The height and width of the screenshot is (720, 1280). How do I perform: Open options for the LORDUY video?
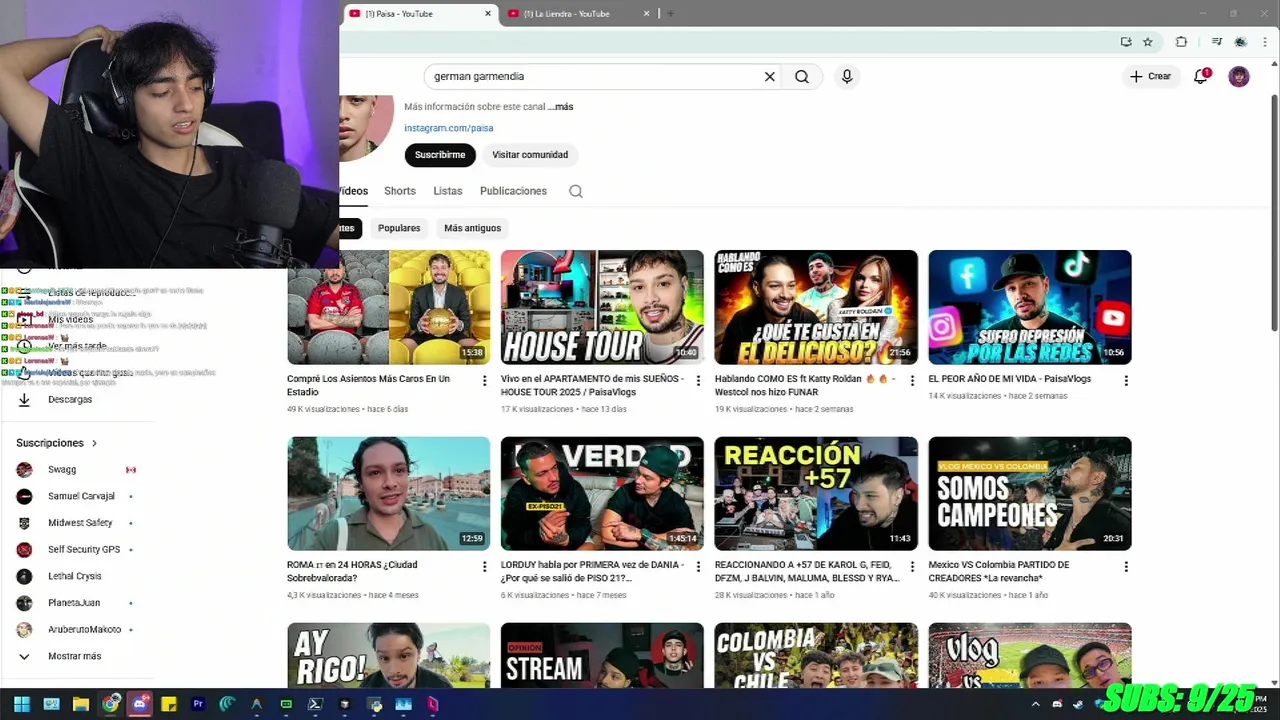pyautogui.click(x=698, y=567)
